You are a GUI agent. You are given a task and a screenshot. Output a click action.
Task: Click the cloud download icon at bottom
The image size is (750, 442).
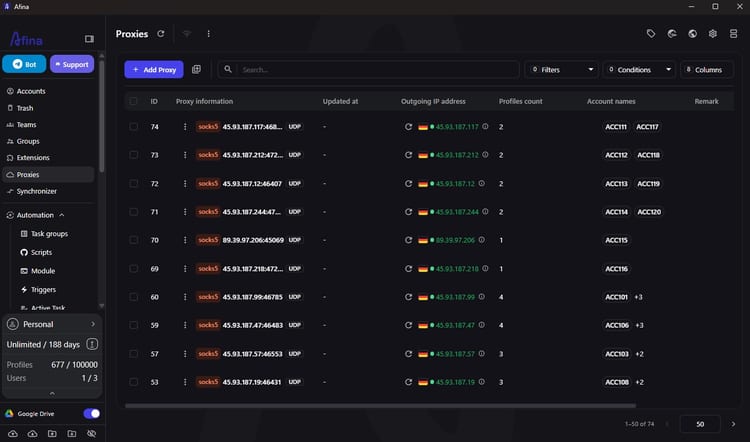(x=33, y=433)
